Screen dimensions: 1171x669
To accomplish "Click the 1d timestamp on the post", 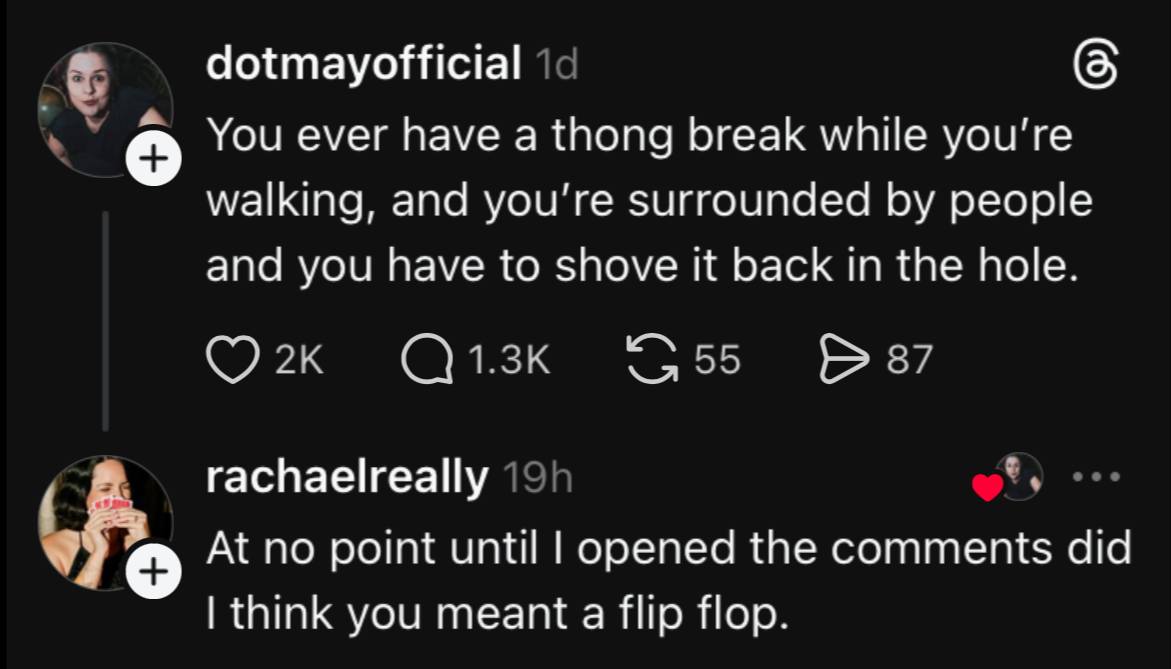I will pos(557,67).
